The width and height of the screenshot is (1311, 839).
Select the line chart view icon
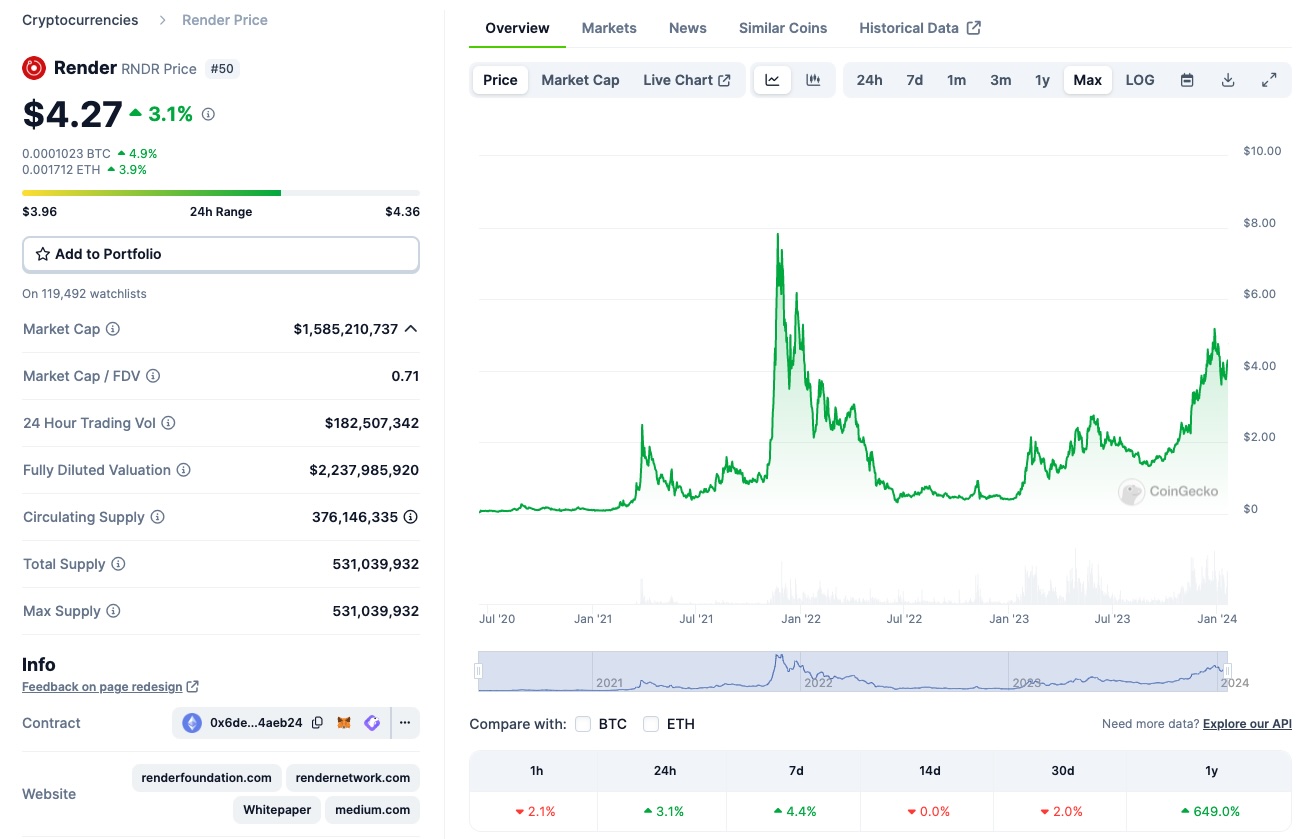(773, 80)
